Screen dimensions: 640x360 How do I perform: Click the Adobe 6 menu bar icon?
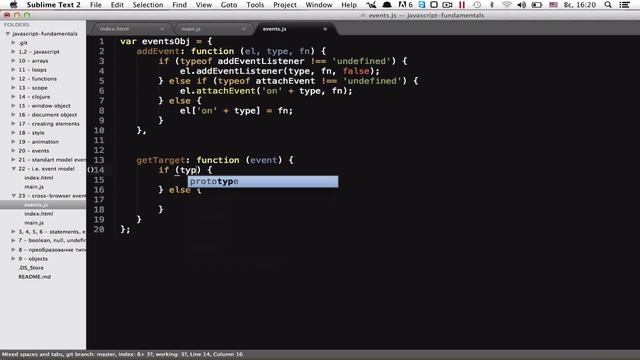[x=405, y=5]
